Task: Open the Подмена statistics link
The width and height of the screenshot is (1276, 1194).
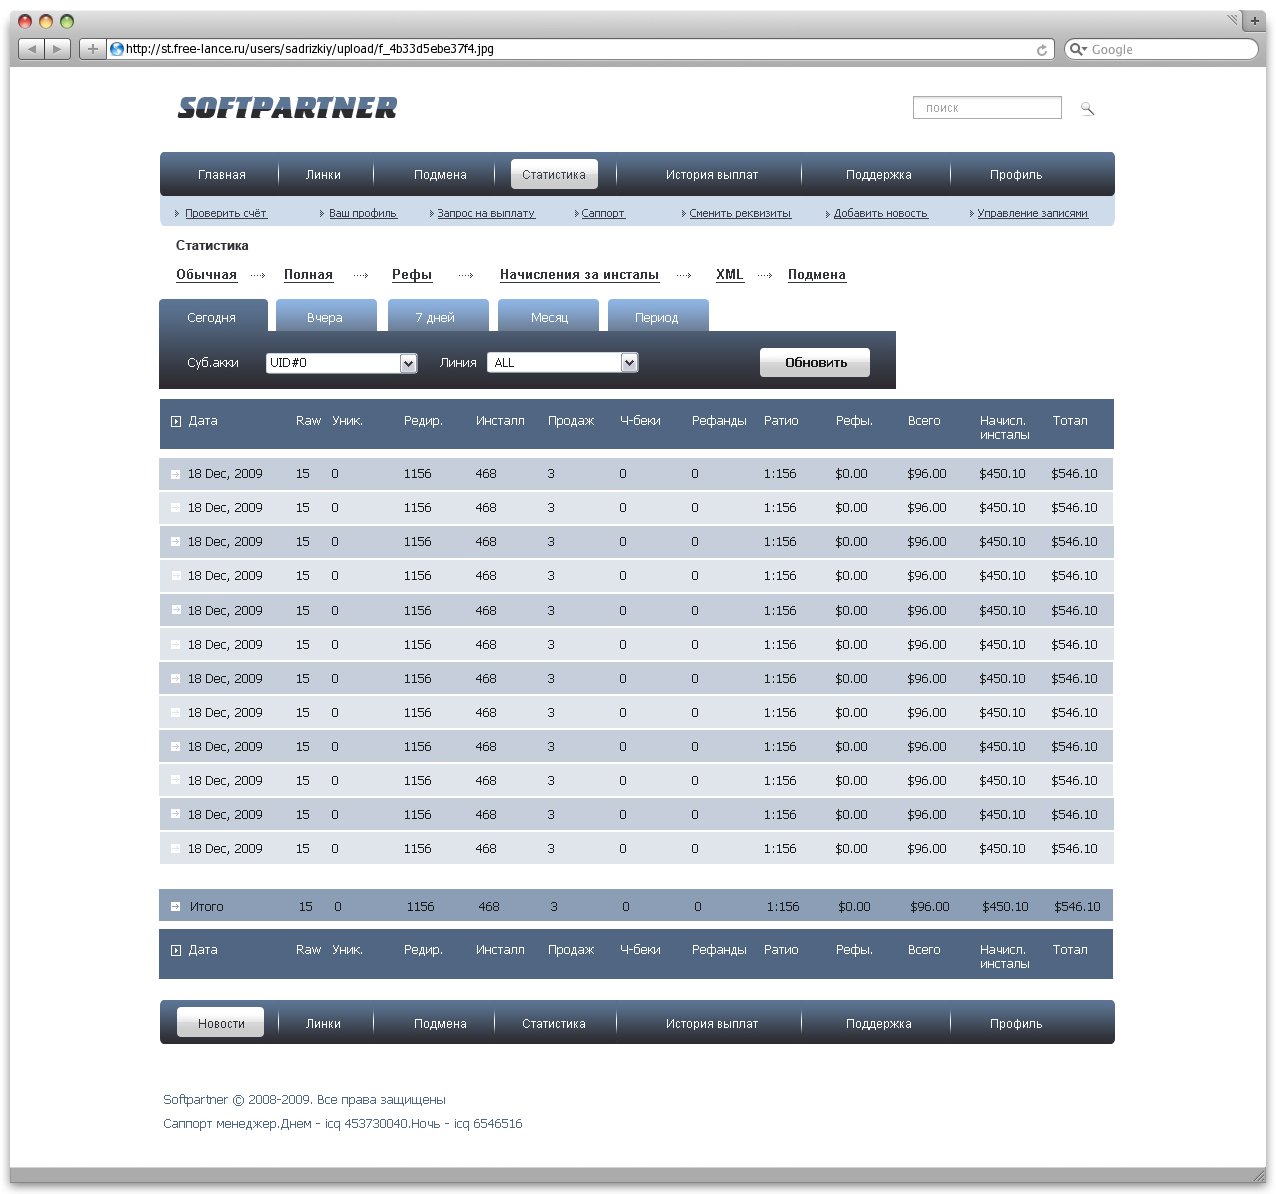Action: point(817,275)
